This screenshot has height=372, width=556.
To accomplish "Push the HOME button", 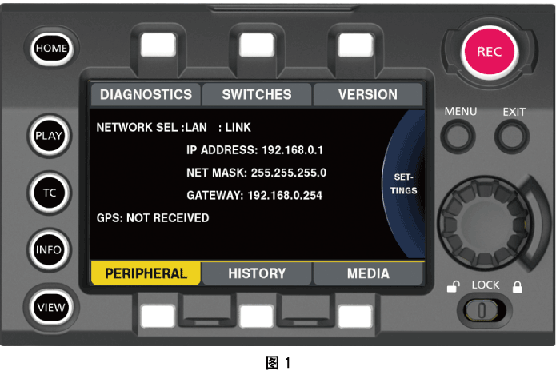I will (x=51, y=48).
